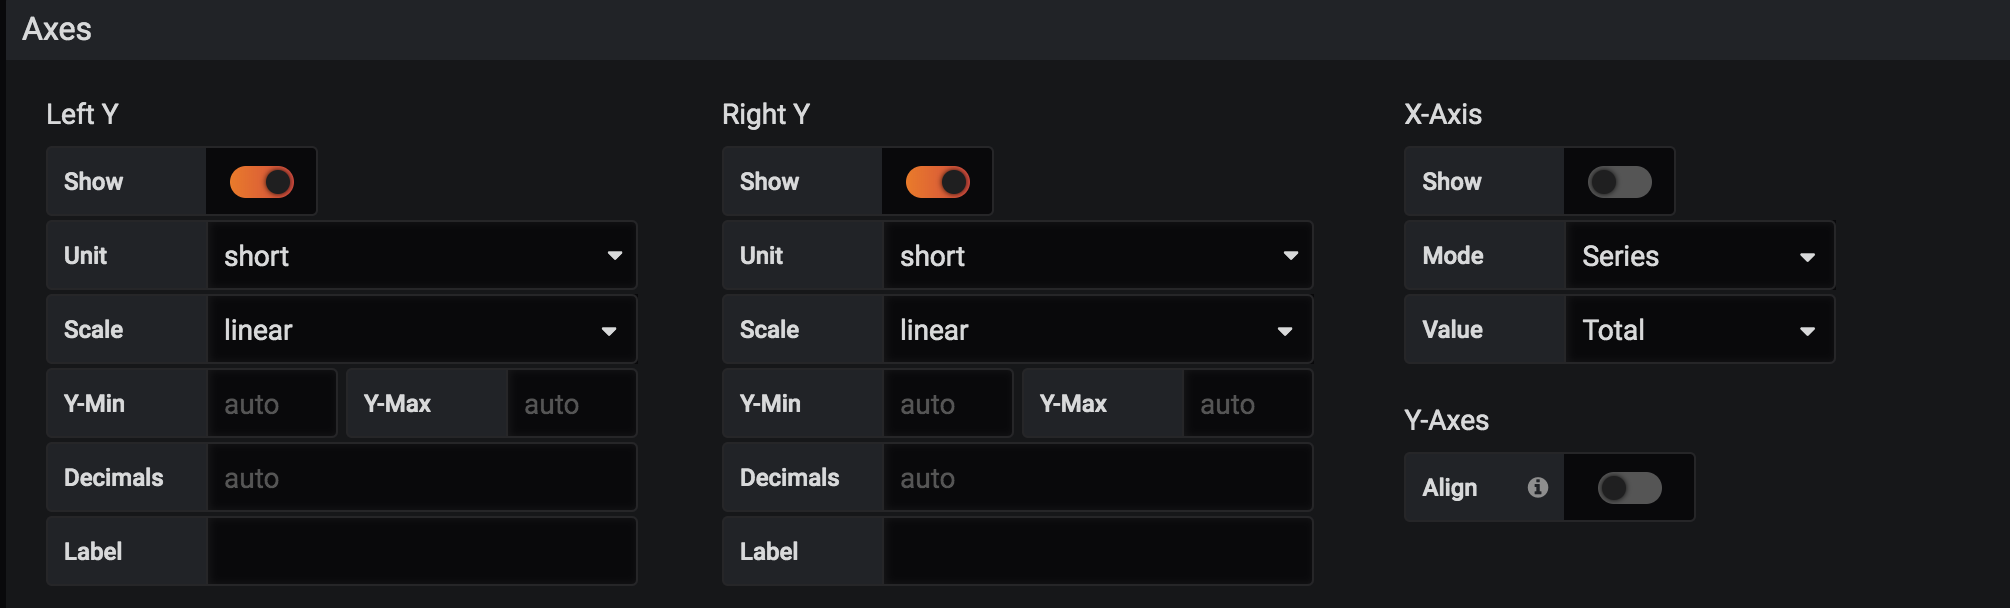The width and height of the screenshot is (2010, 608).
Task: Click Left Y Y-Min input field
Action: (x=271, y=404)
